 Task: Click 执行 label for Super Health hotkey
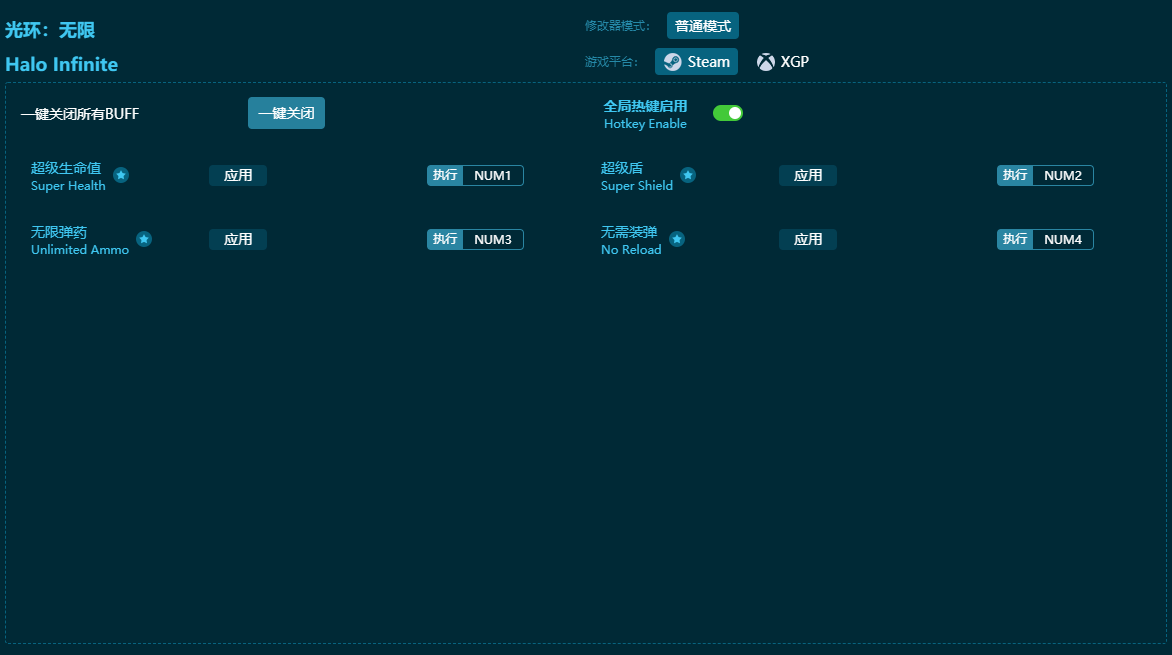click(445, 176)
